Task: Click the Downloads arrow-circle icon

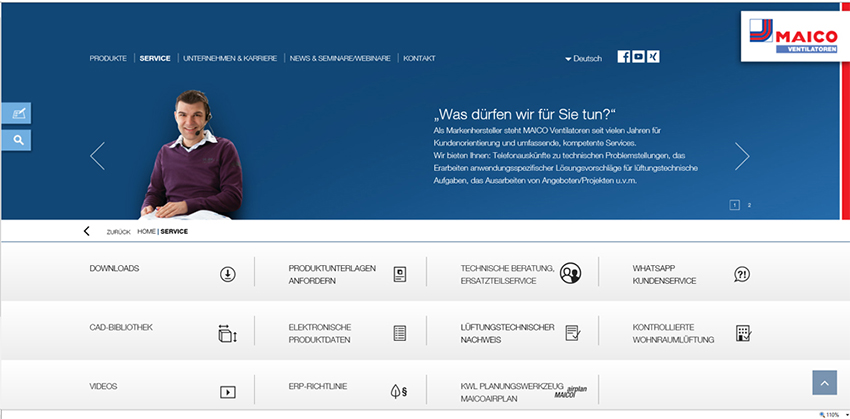Action: coord(228,274)
